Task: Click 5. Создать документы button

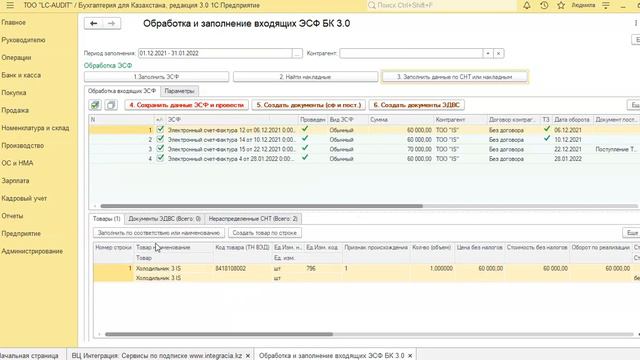Action: pos(309,105)
